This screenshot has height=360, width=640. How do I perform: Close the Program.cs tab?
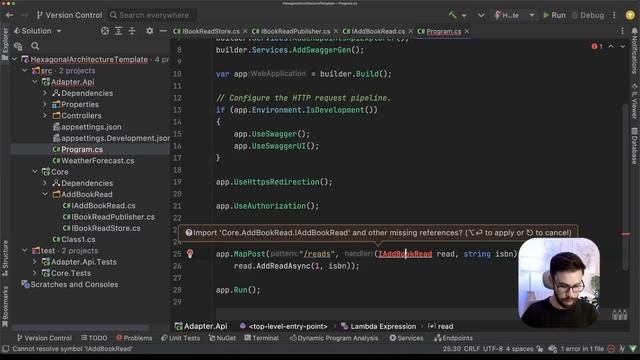pos(467,31)
